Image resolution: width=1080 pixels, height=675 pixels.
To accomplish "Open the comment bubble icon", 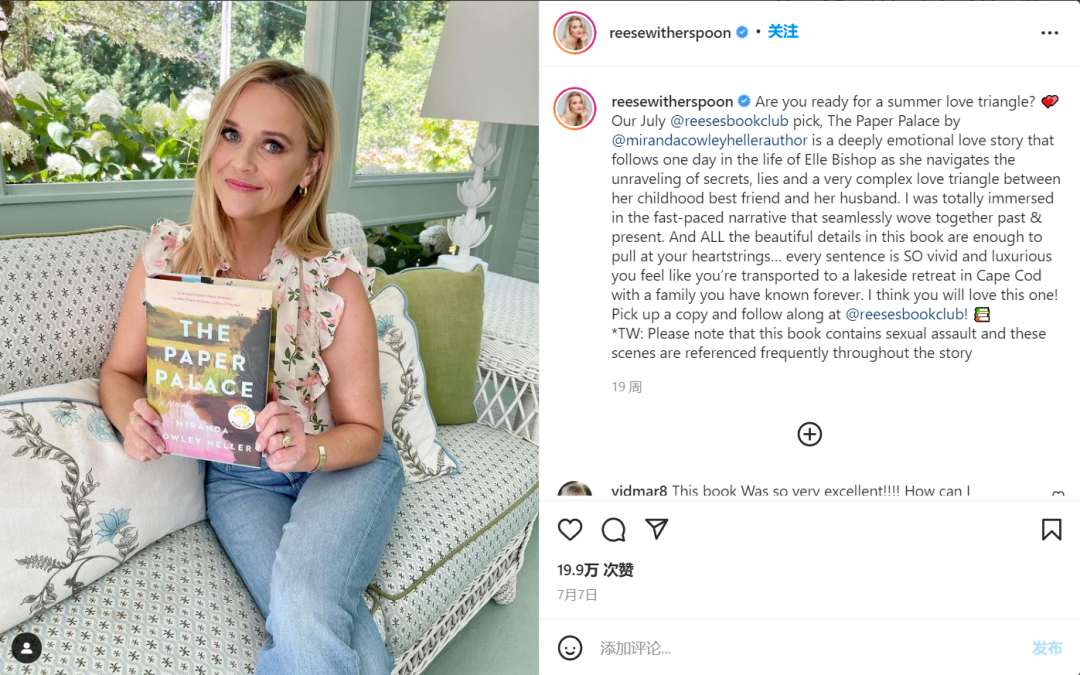I will pyautogui.click(x=613, y=530).
